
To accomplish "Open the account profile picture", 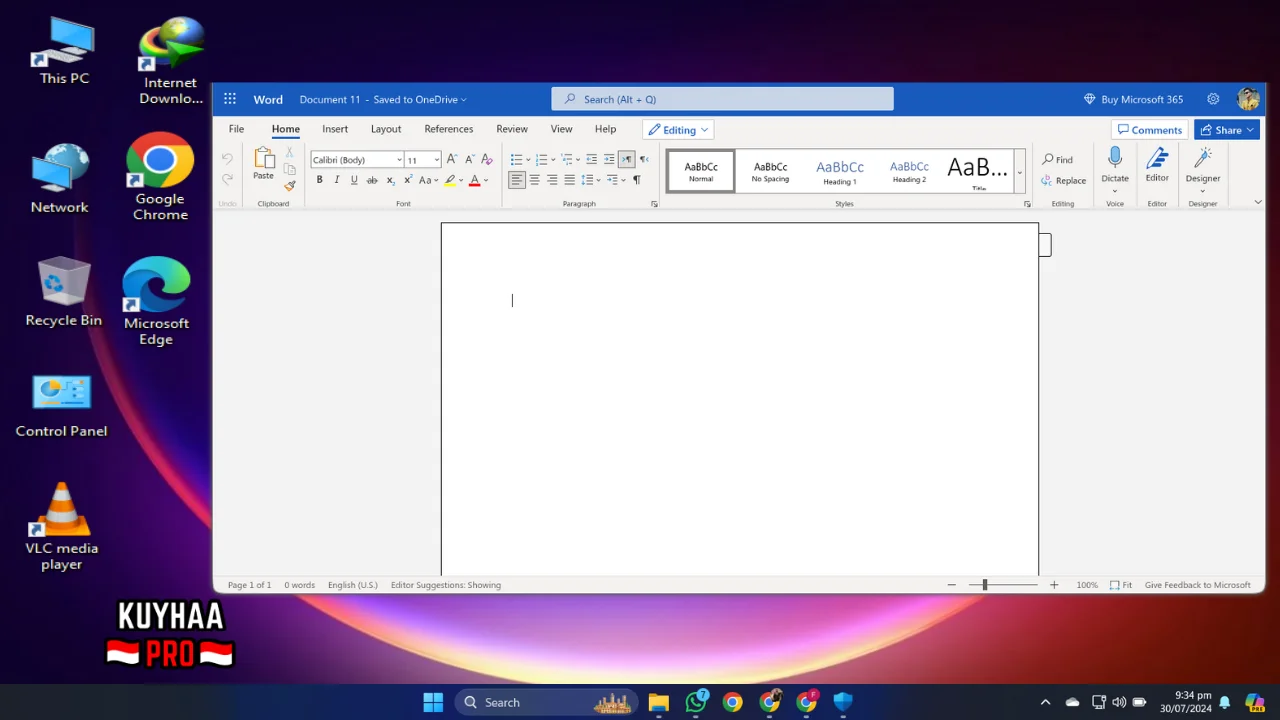I will pos(1248,99).
